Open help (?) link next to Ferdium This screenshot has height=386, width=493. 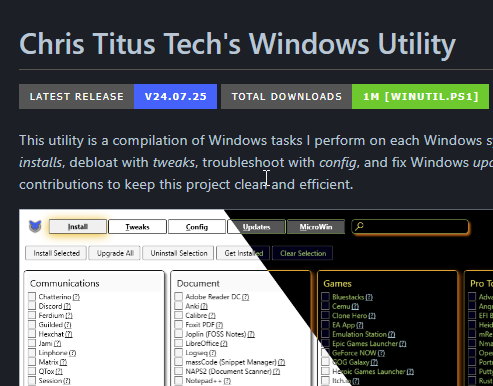[69, 316]
